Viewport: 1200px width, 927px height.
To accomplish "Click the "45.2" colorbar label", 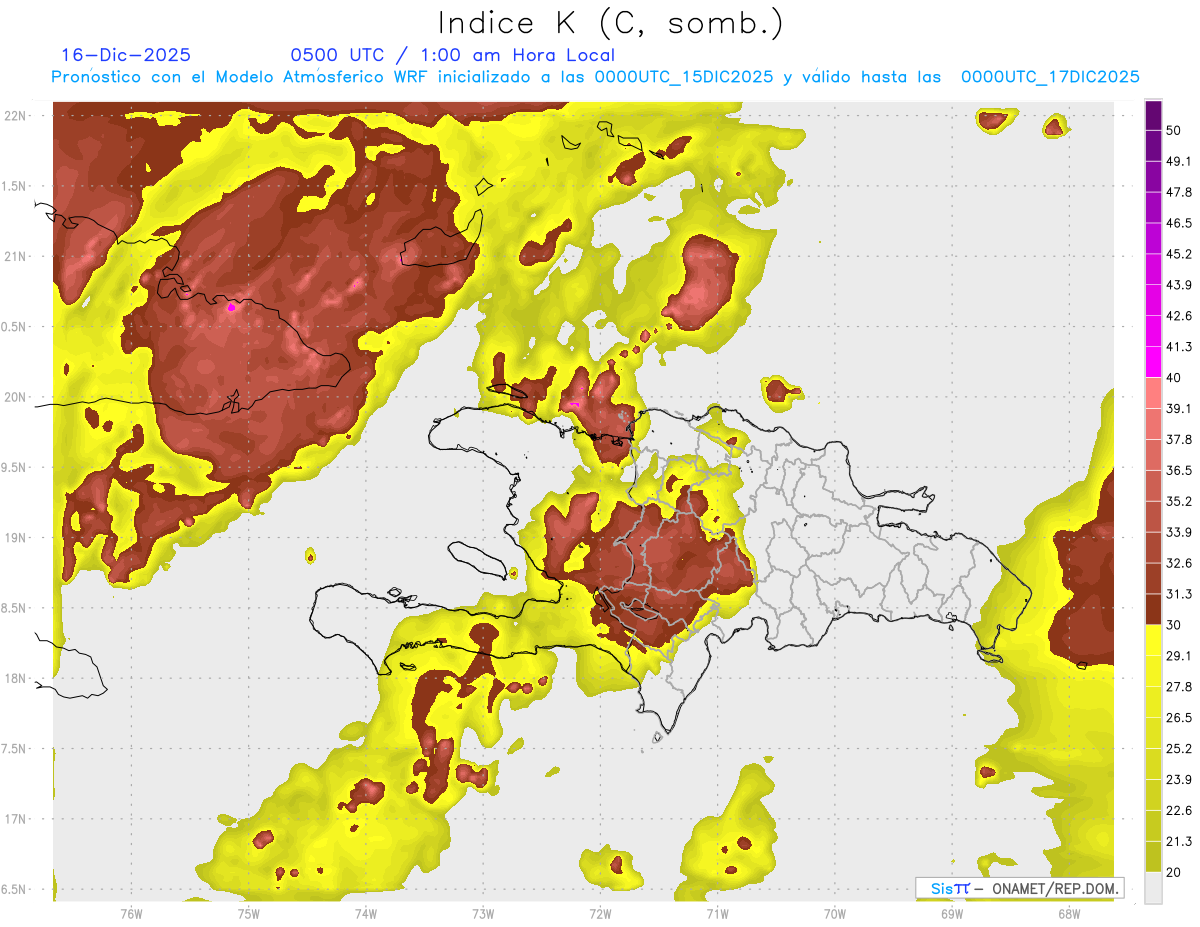I will point(1178,254).
